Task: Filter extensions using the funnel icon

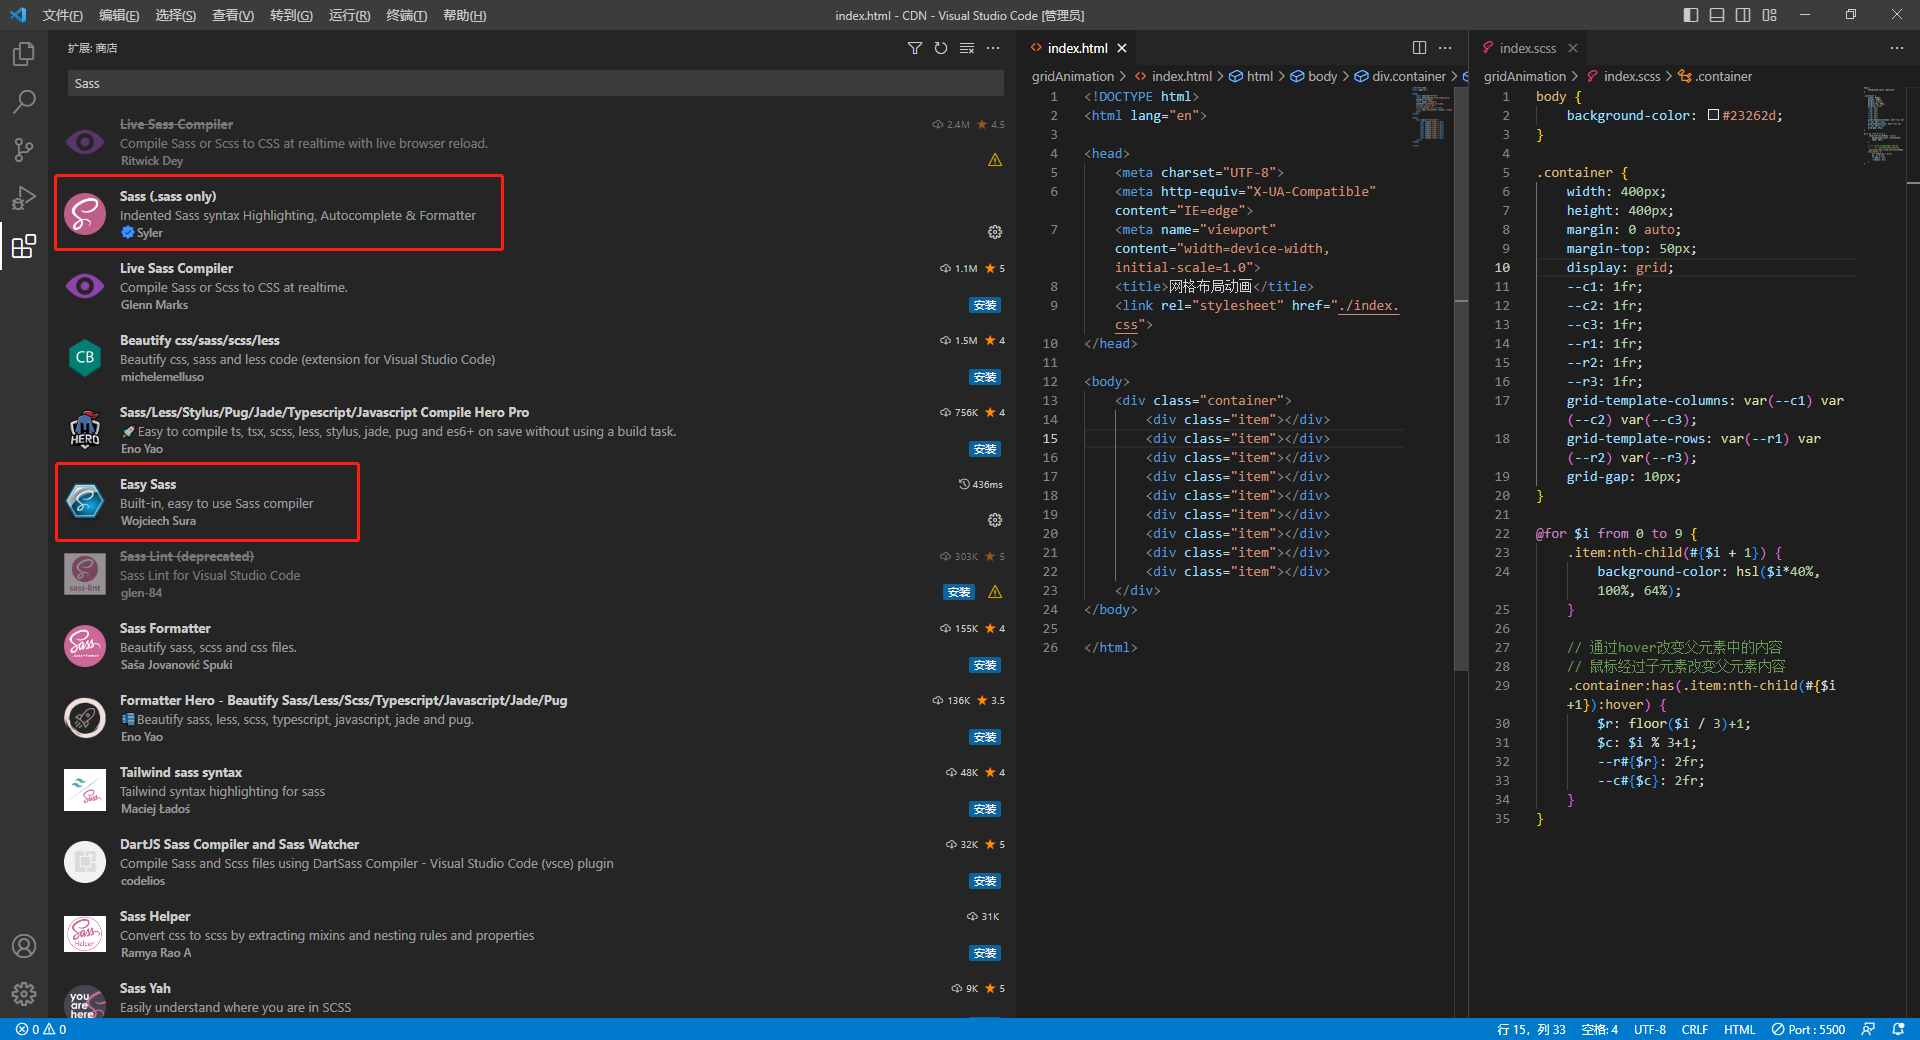Action: pyautogui.click(x=914, y=48)
